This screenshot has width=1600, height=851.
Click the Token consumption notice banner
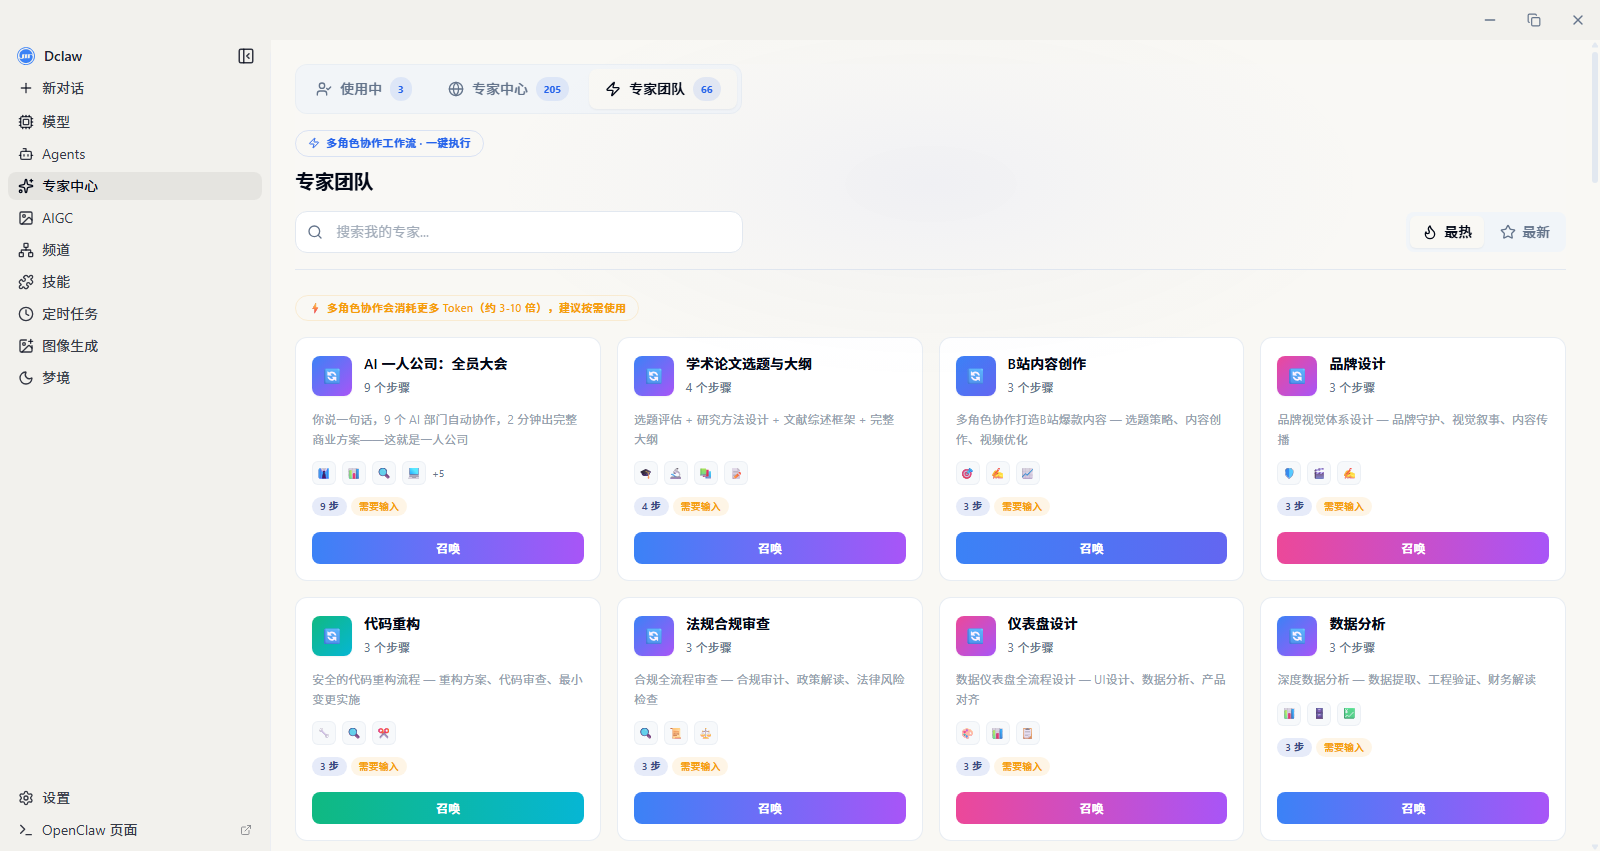[x=467, y=308]
